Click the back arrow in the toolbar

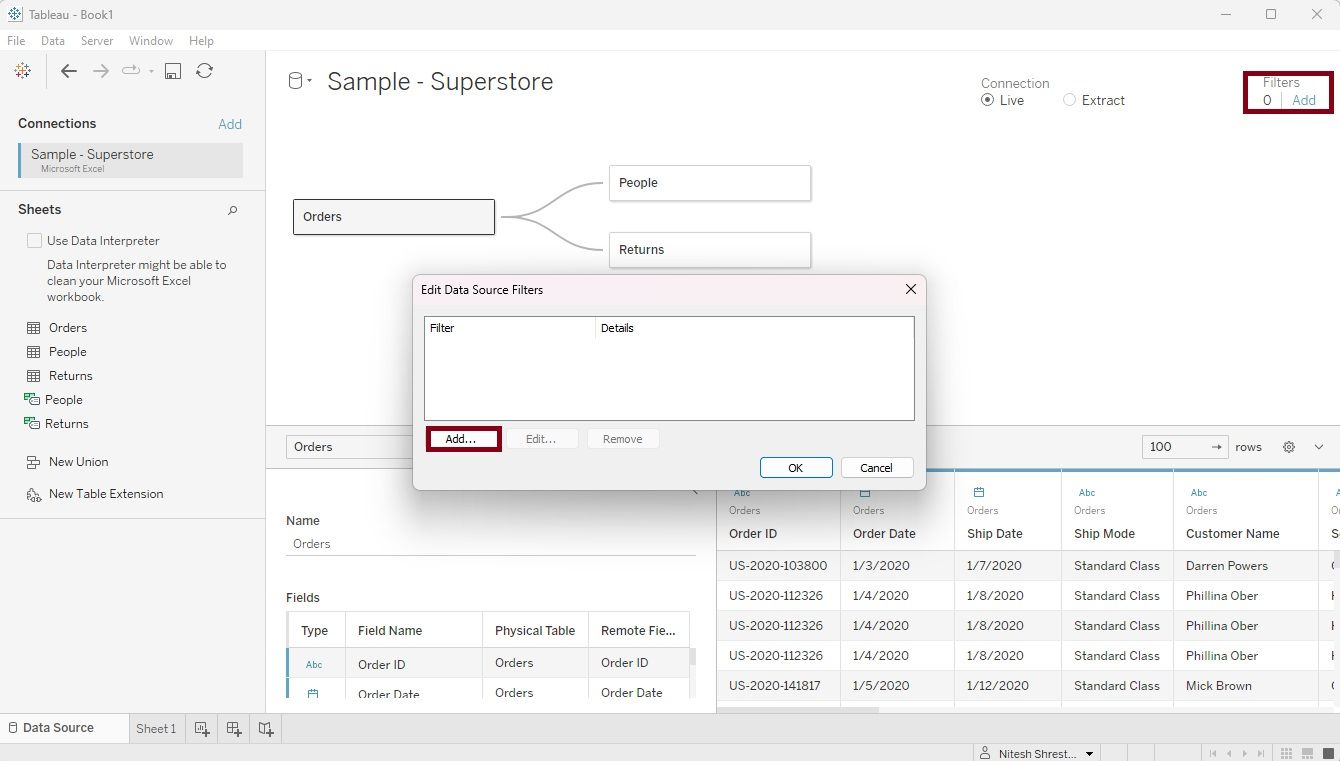[68, 71]
